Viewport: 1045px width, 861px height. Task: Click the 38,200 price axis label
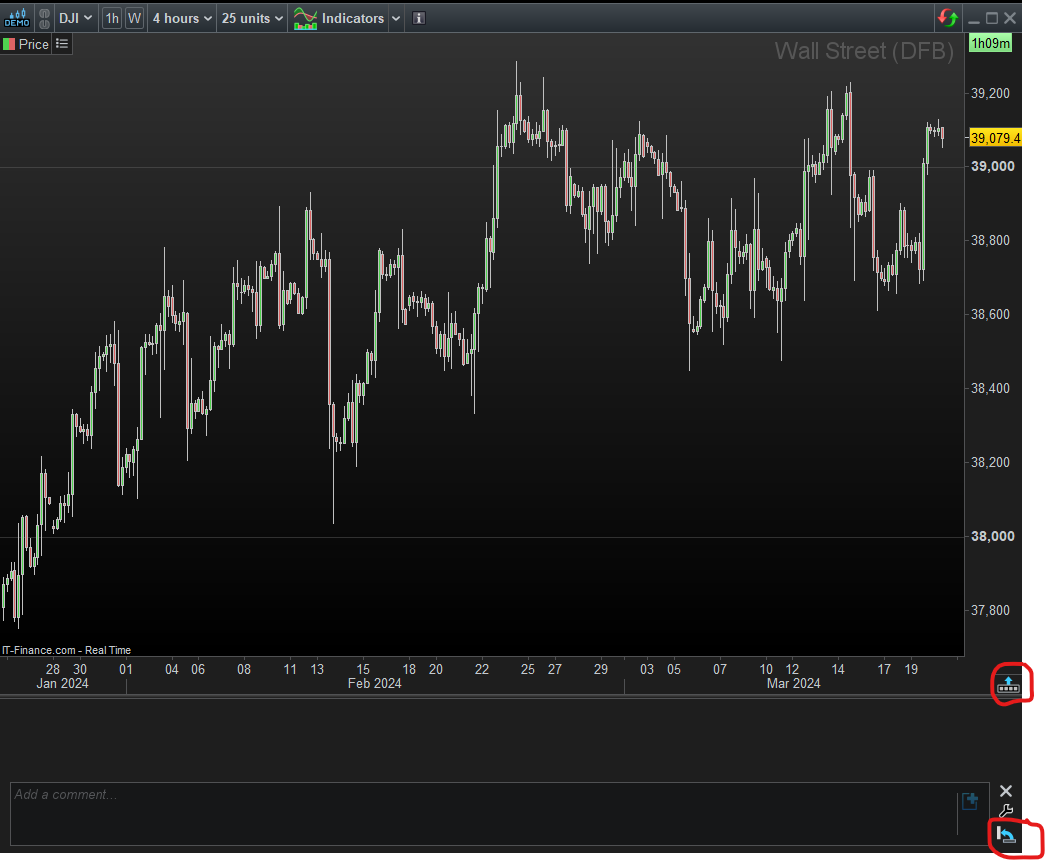click(x=990, y=462)
